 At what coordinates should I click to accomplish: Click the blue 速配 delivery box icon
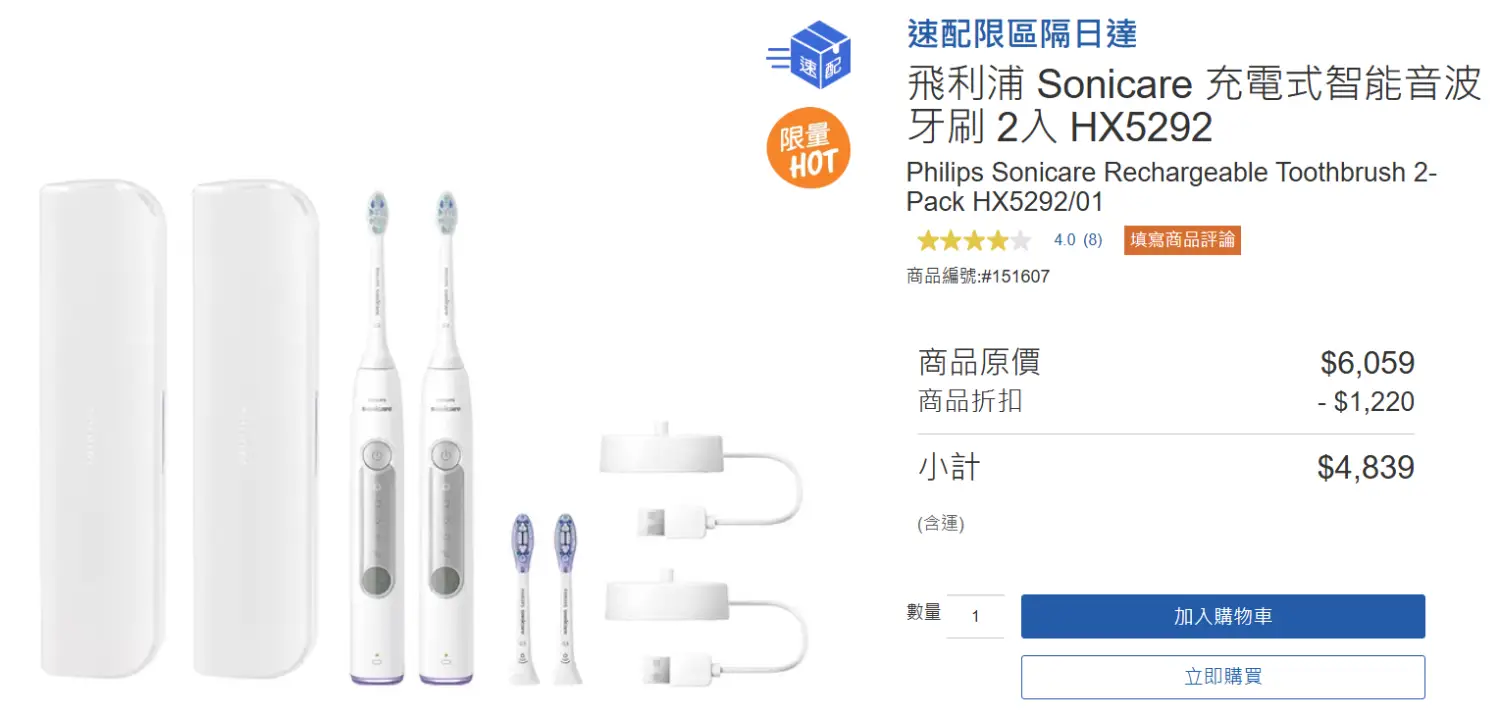pos(809,55)
